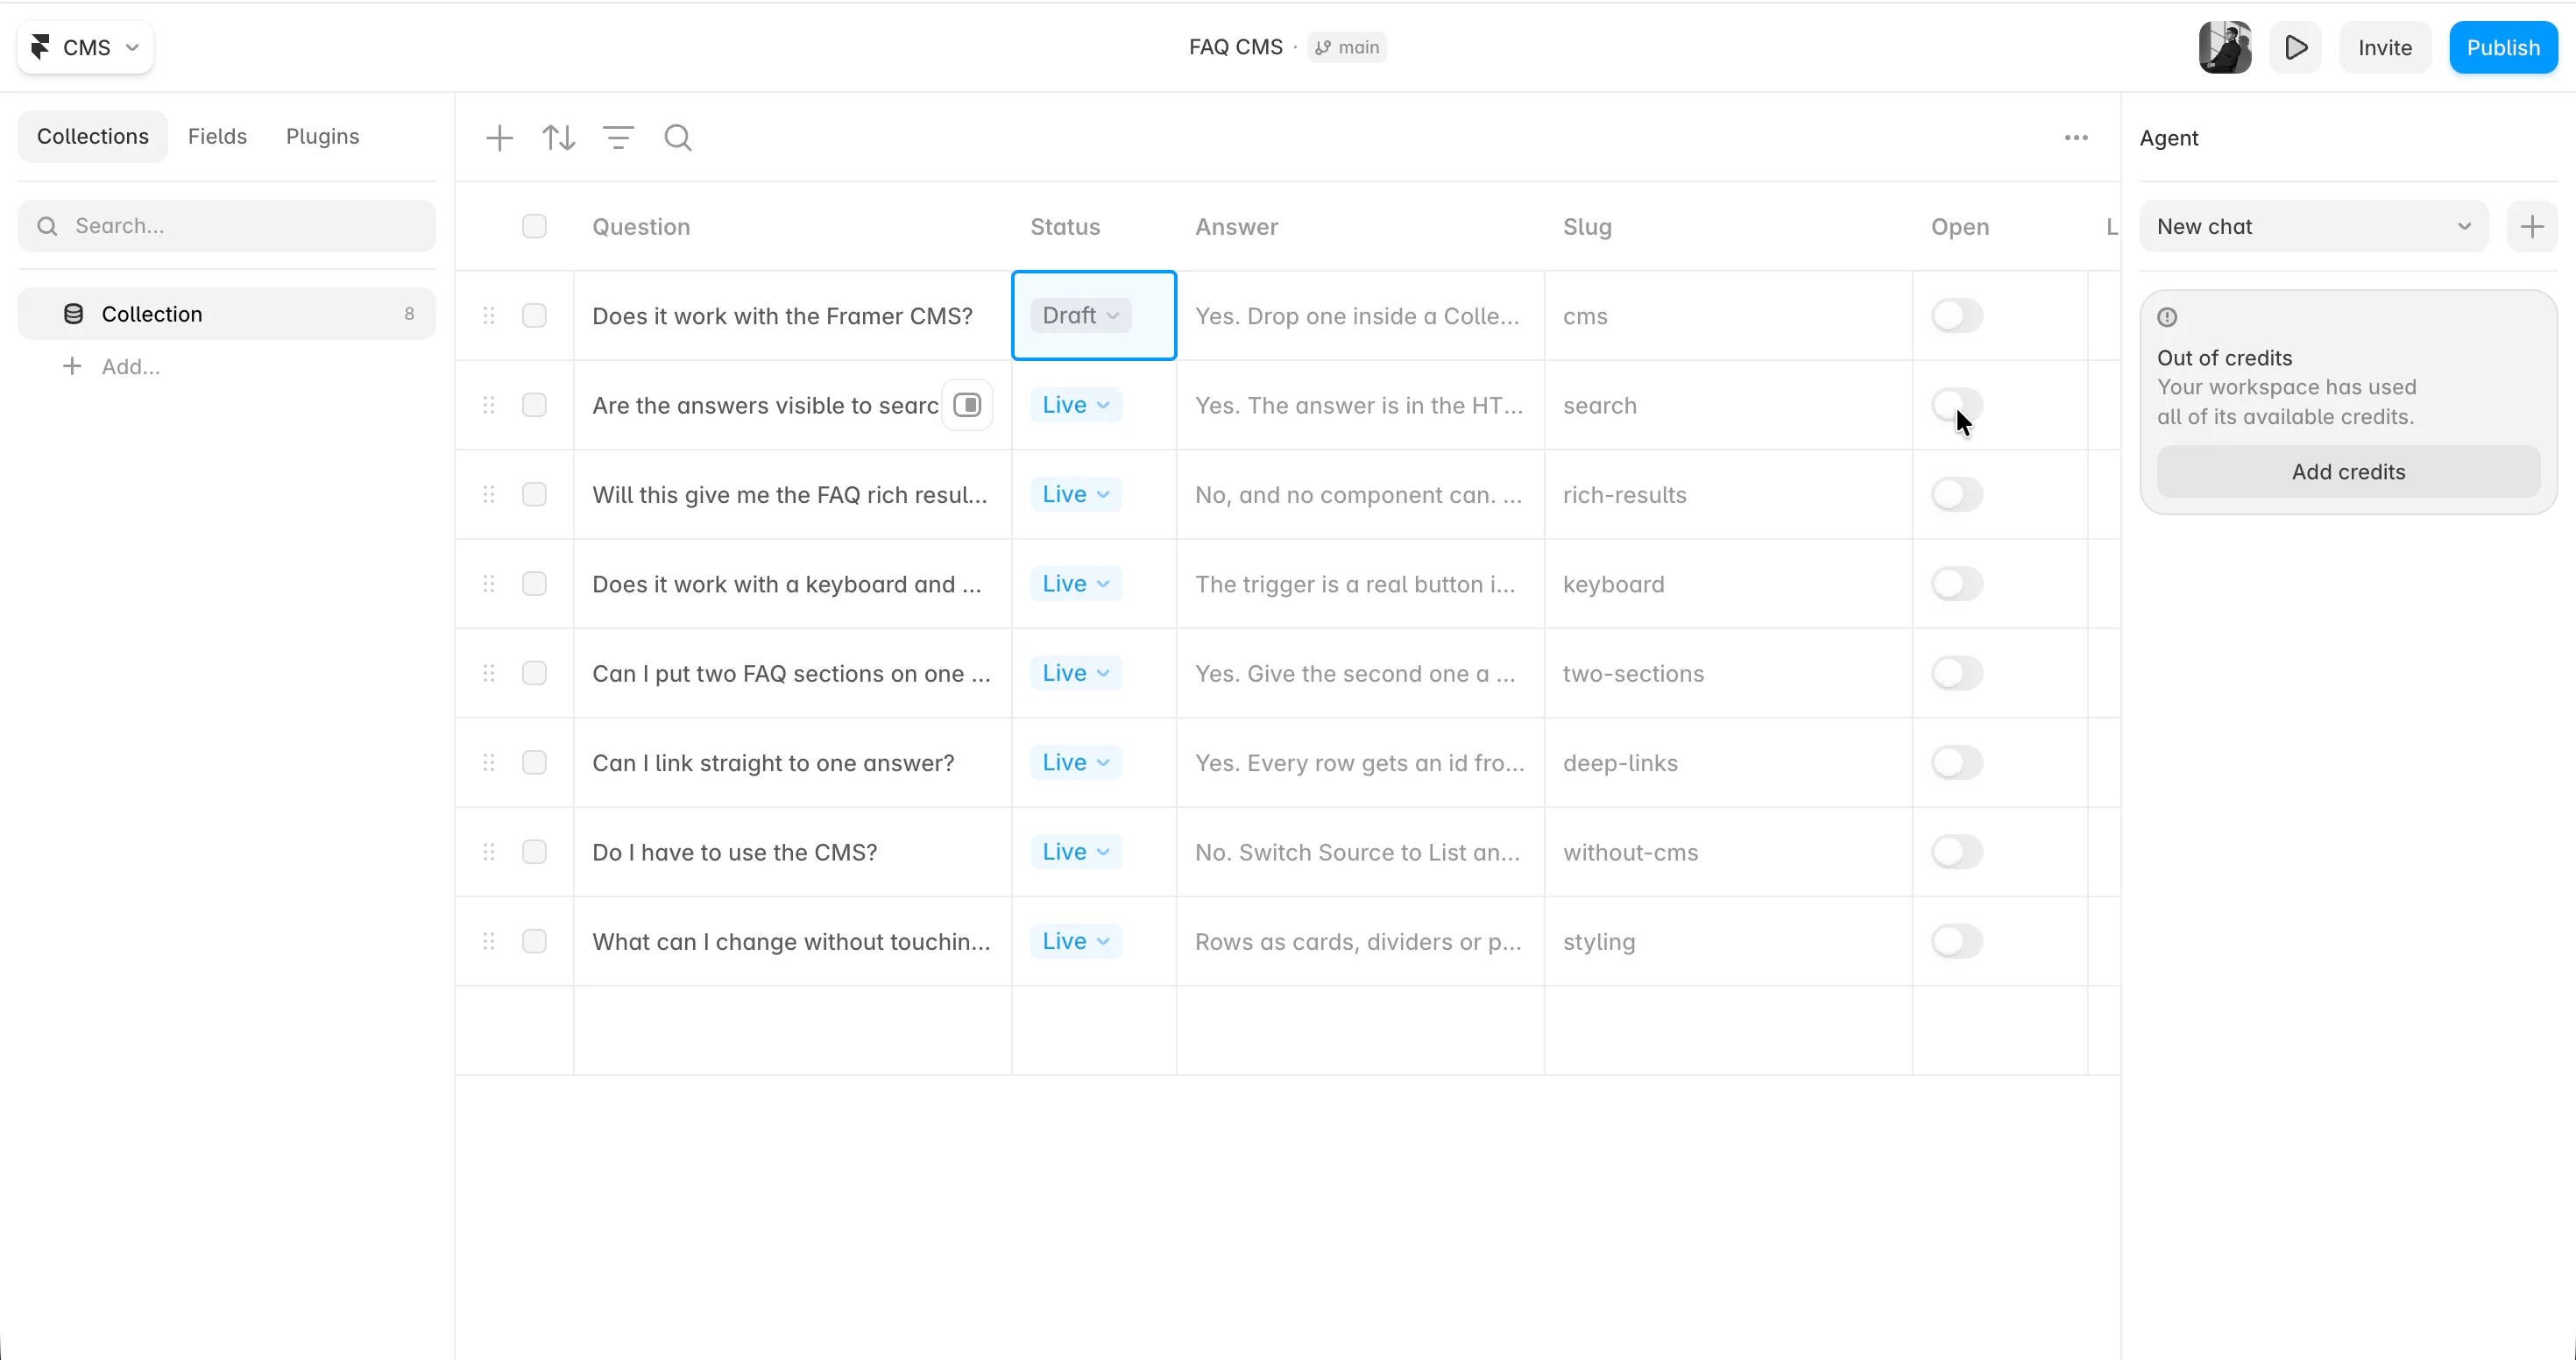Click the Add credits button
Image resolution: width=2576 pixels, height=1360 pixels.
click(2347, 472)
